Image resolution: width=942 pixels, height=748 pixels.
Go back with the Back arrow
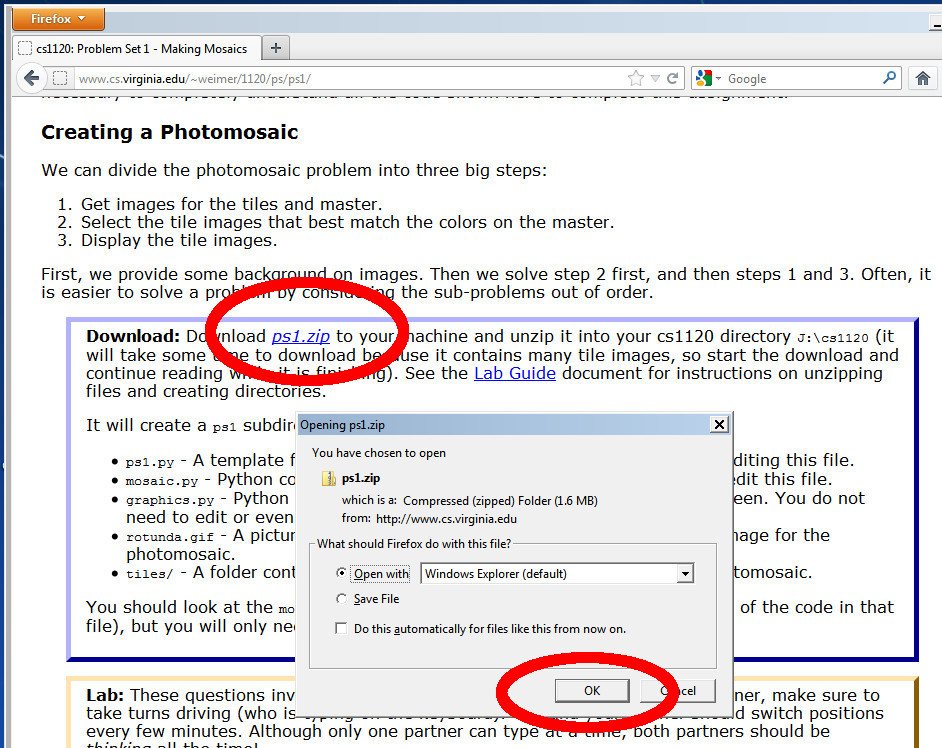(31, 78)
